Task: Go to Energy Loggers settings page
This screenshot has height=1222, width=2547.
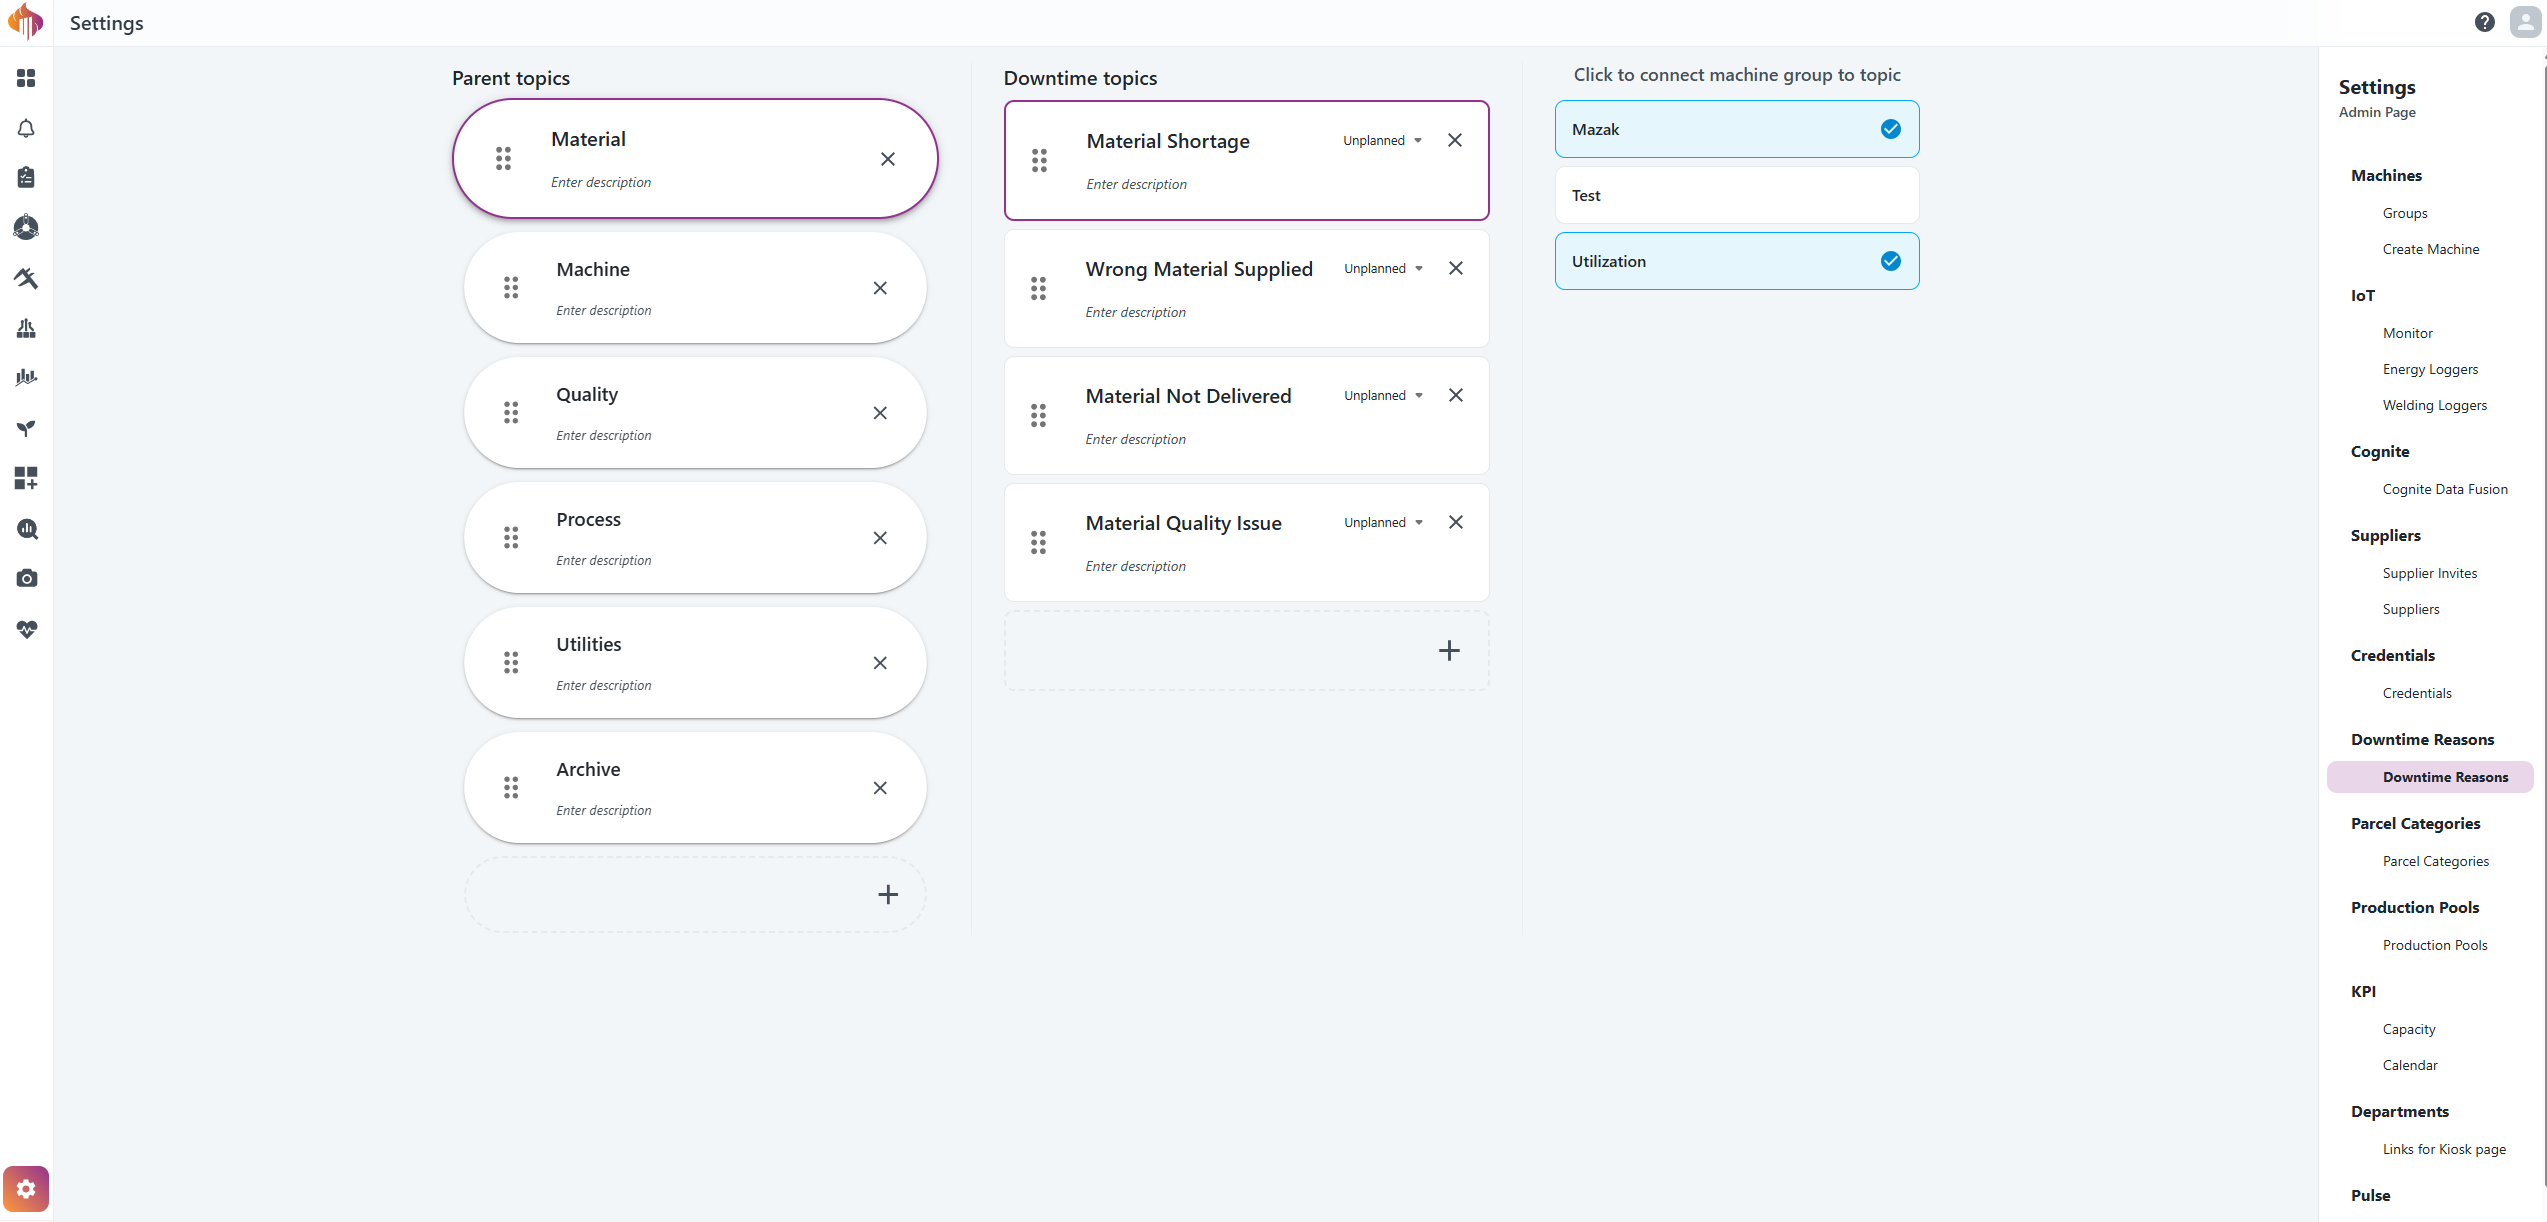Action: coord(2429,369)
